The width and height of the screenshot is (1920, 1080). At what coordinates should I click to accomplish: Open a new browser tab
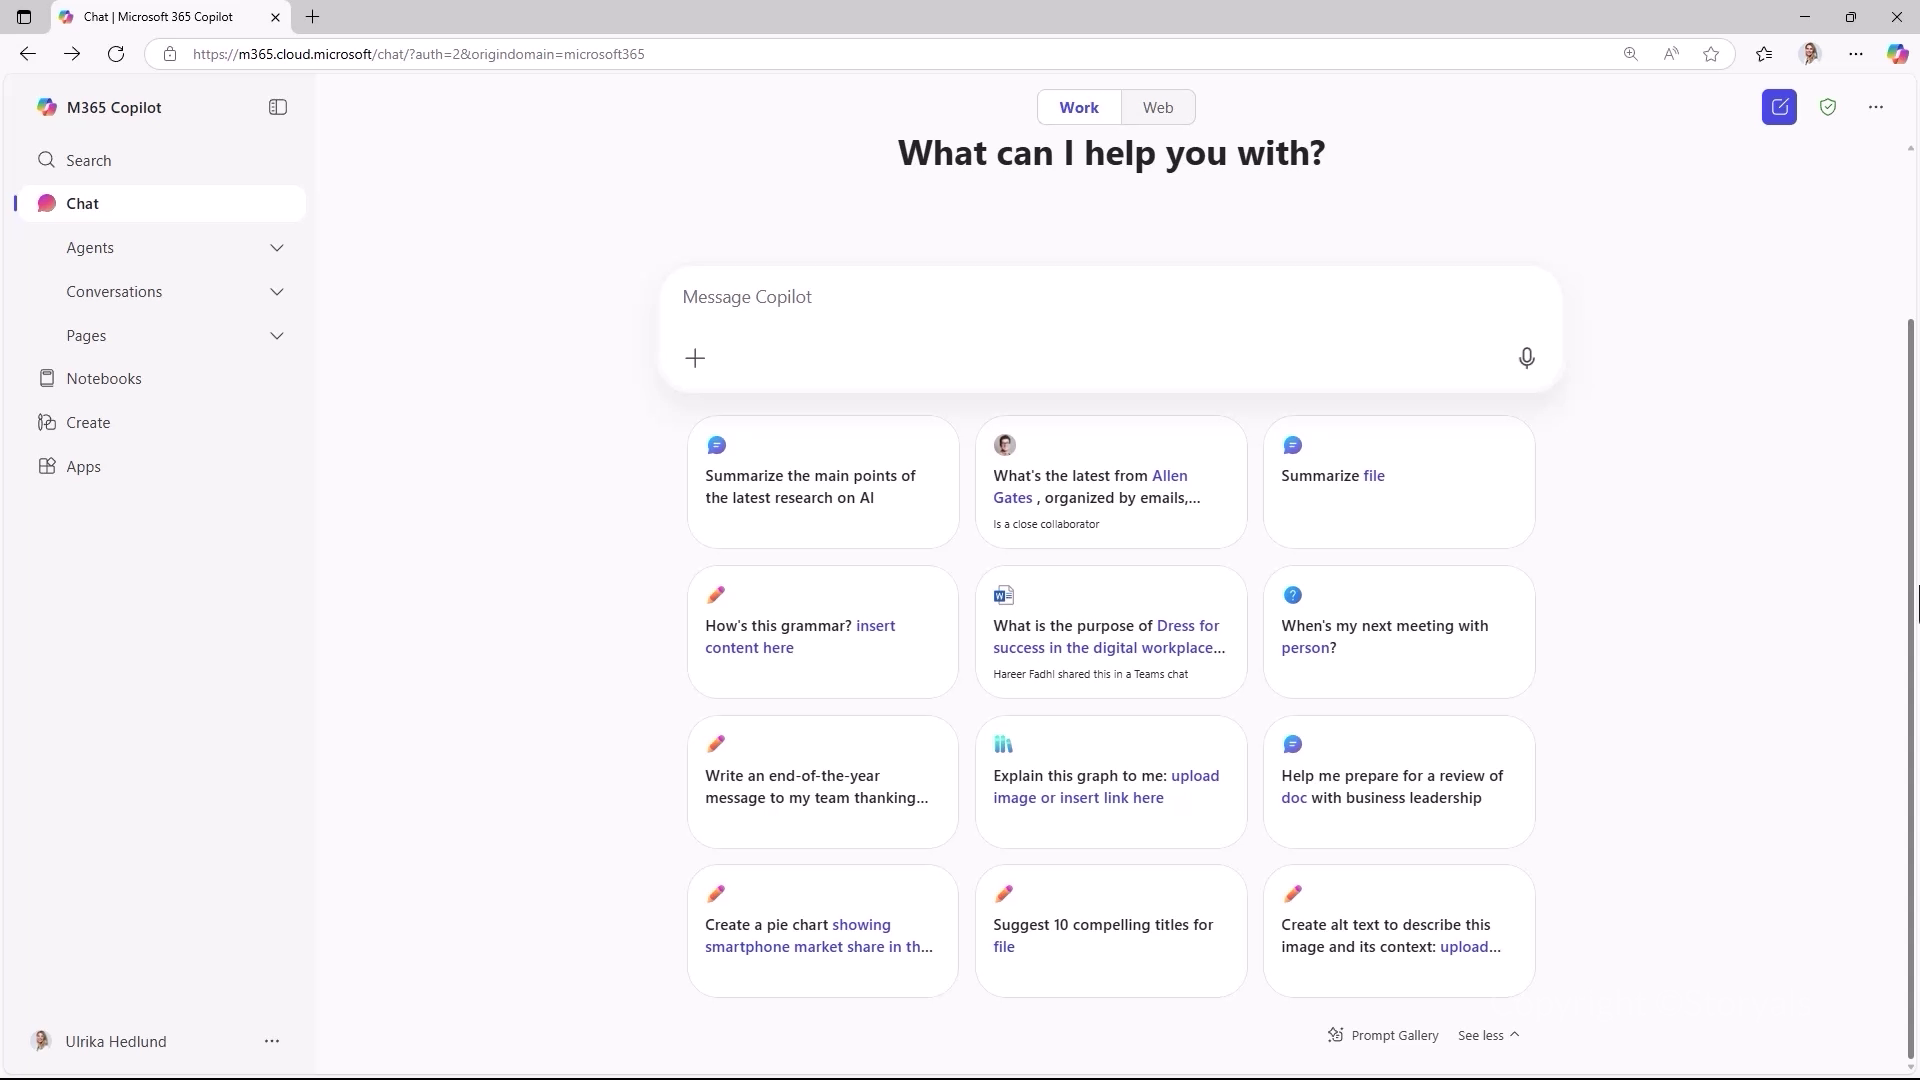pyautogui.click(x=312, y=17)
